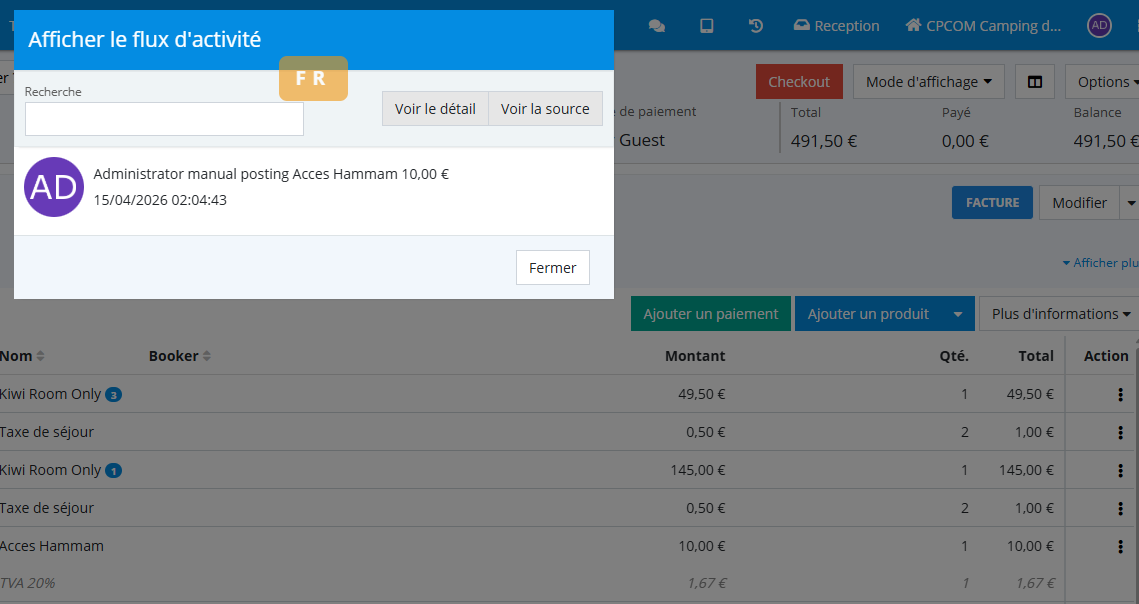Viewport: 1139px width, 604px height.
Task: Open action menu for first Kiwi Room Only
Action: [x=1120, y=394]
